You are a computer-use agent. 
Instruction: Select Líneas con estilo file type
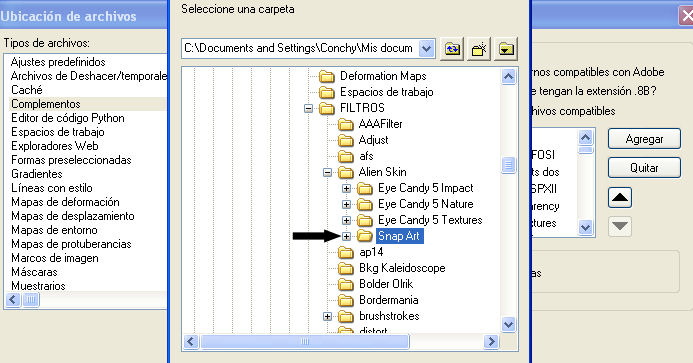point(52,188)
